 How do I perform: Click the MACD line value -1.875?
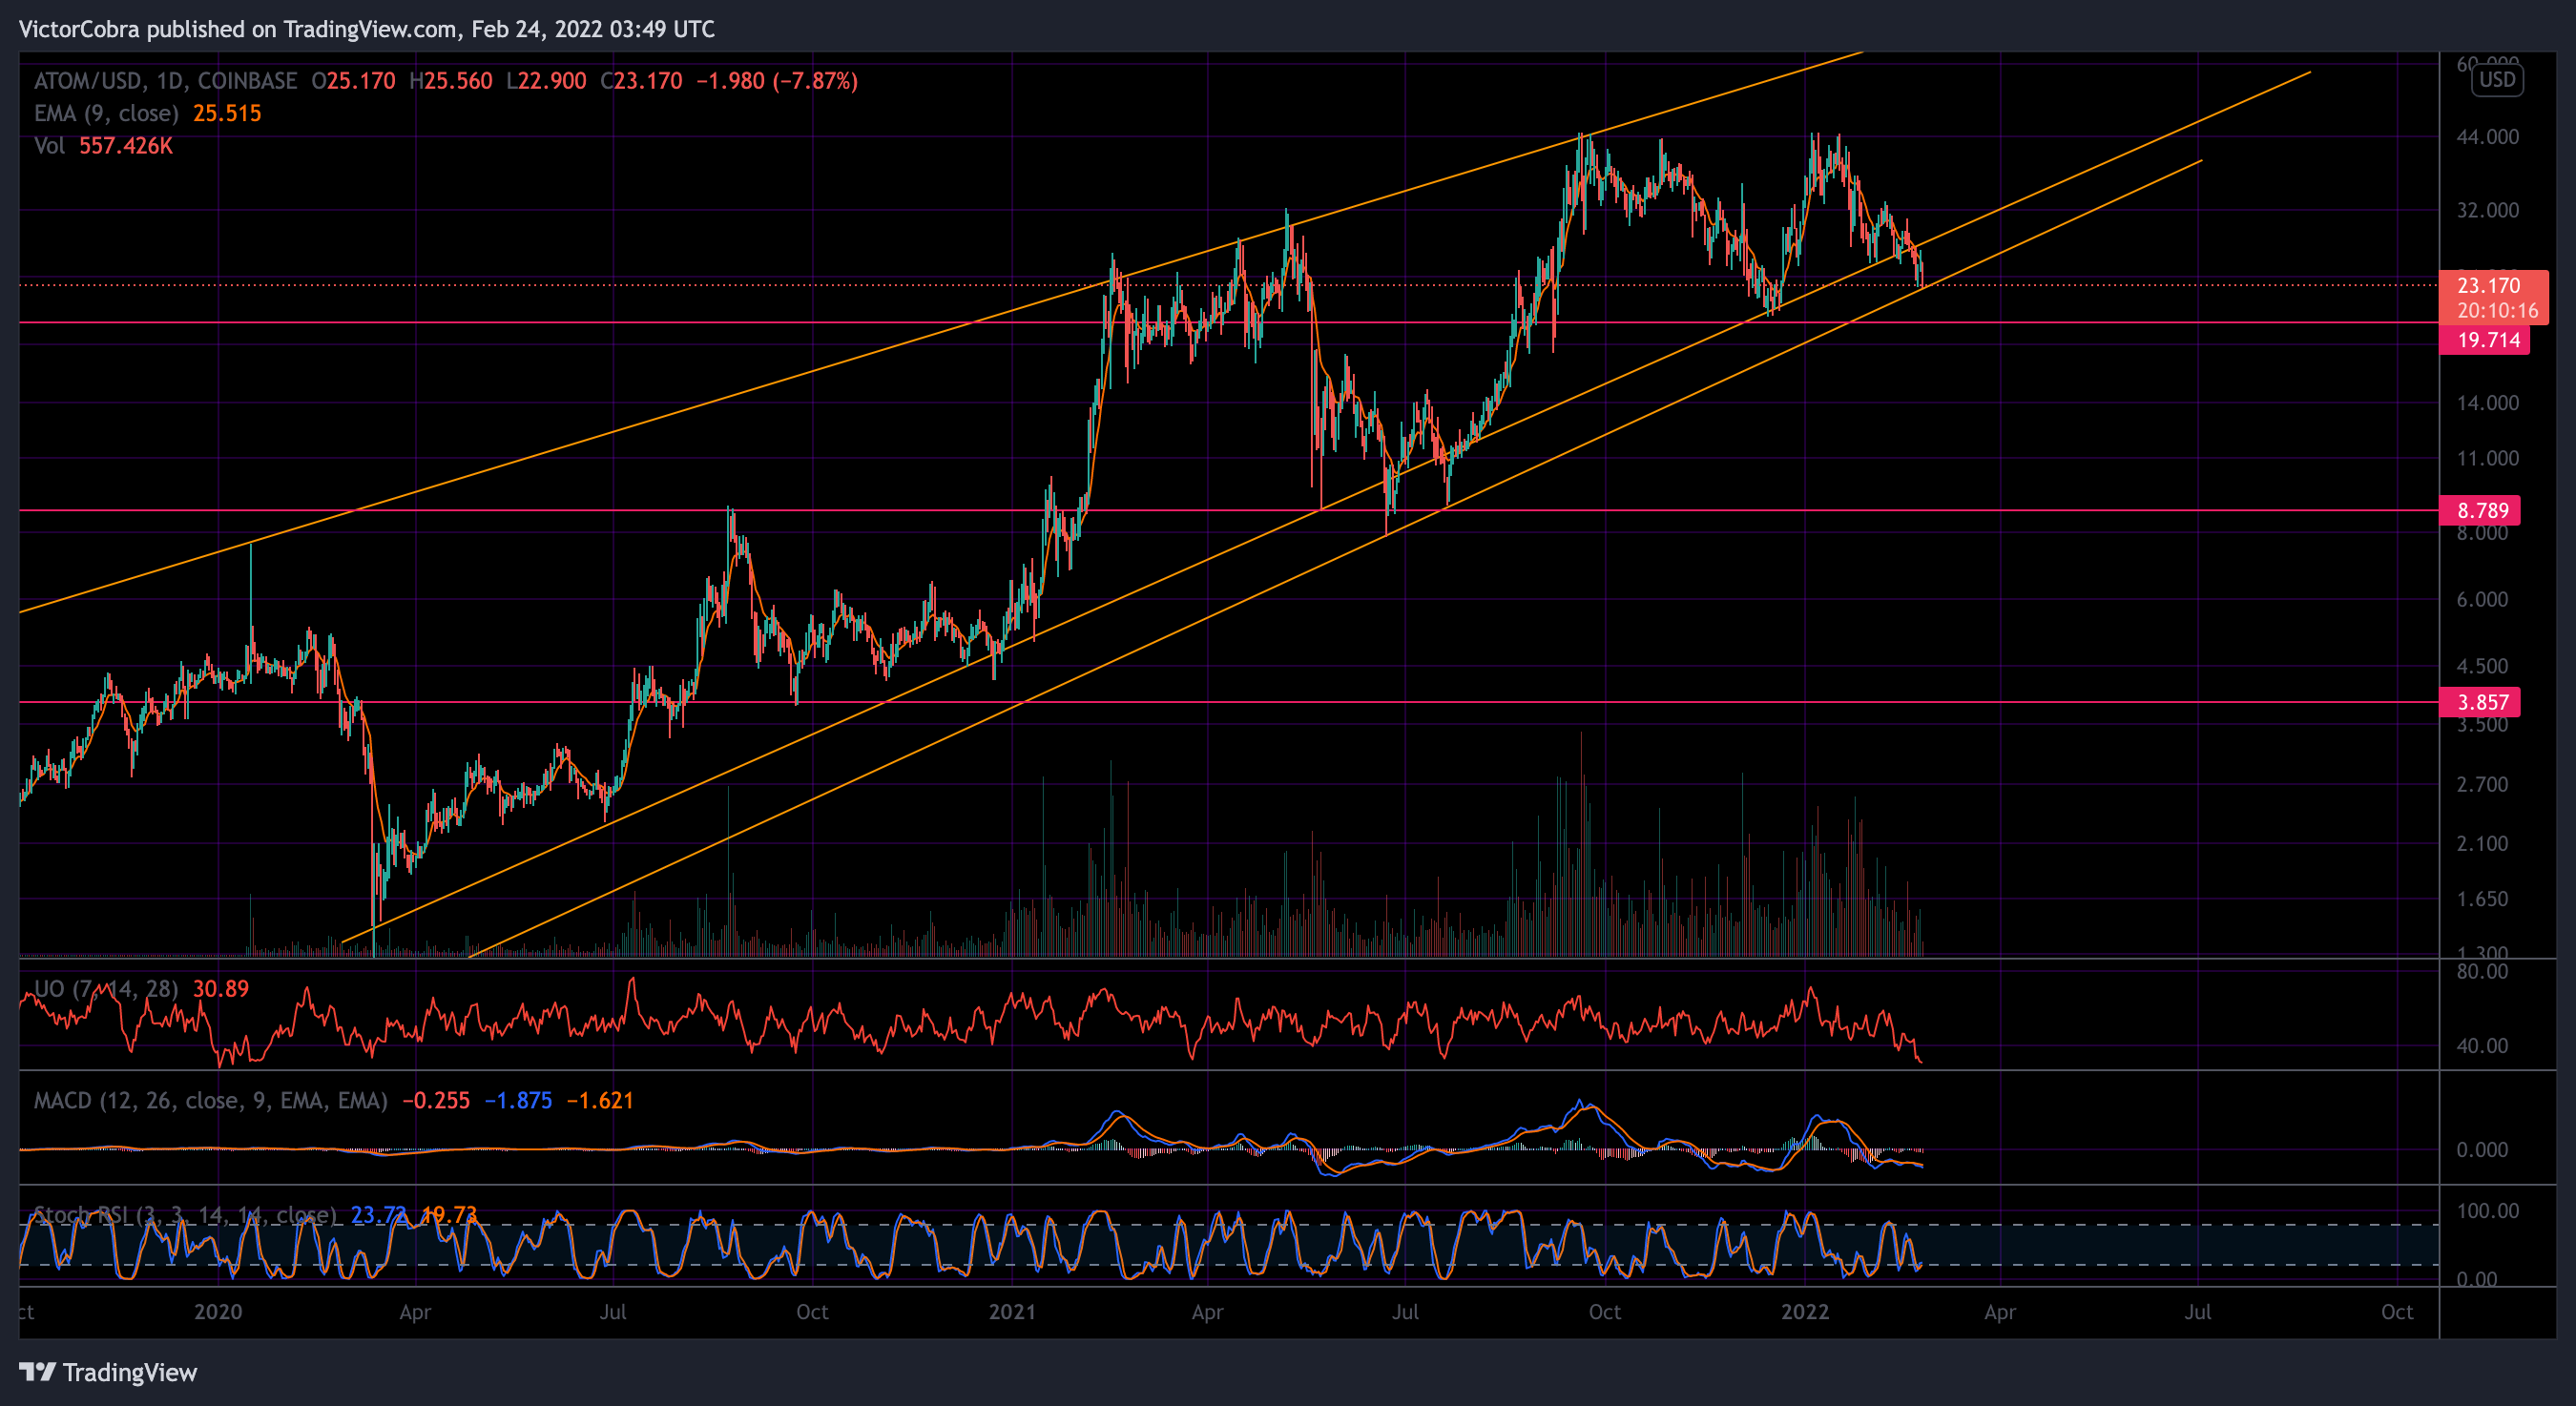point(518,1101)
